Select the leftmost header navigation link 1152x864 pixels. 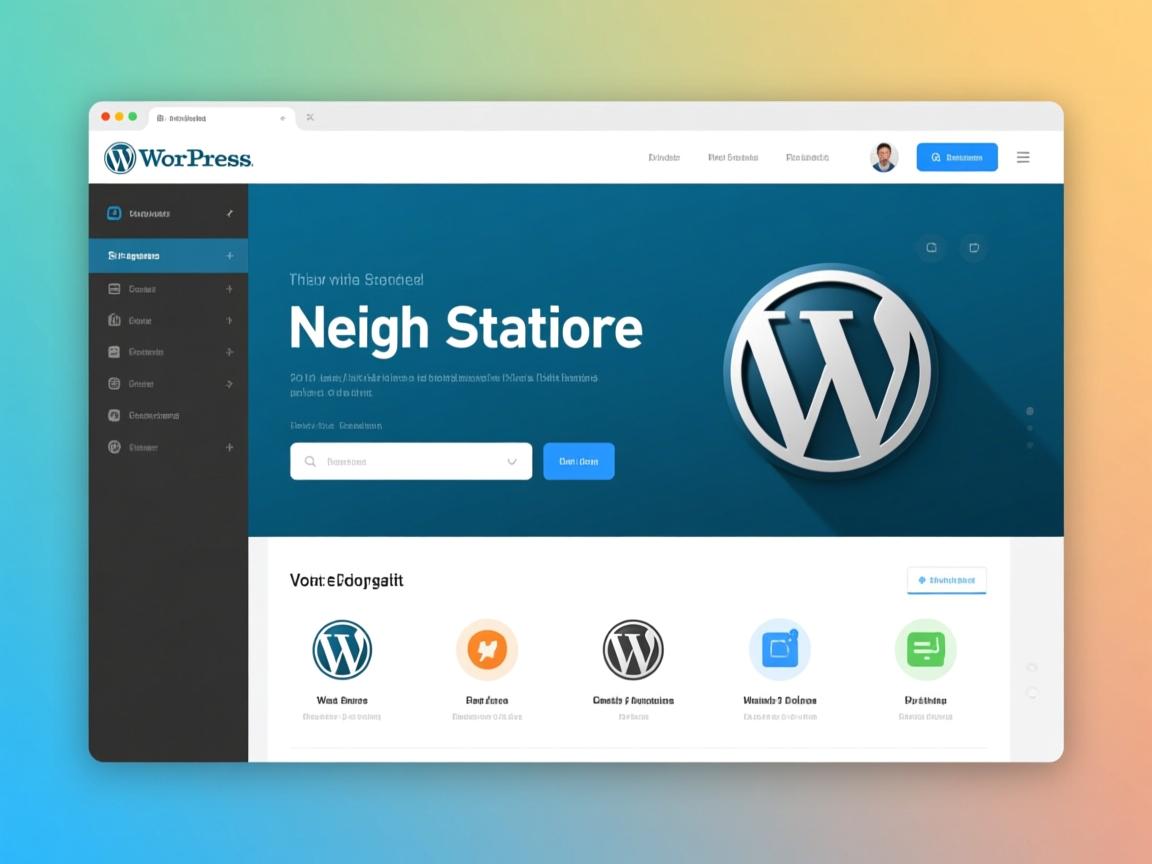(x=664, y=157)
